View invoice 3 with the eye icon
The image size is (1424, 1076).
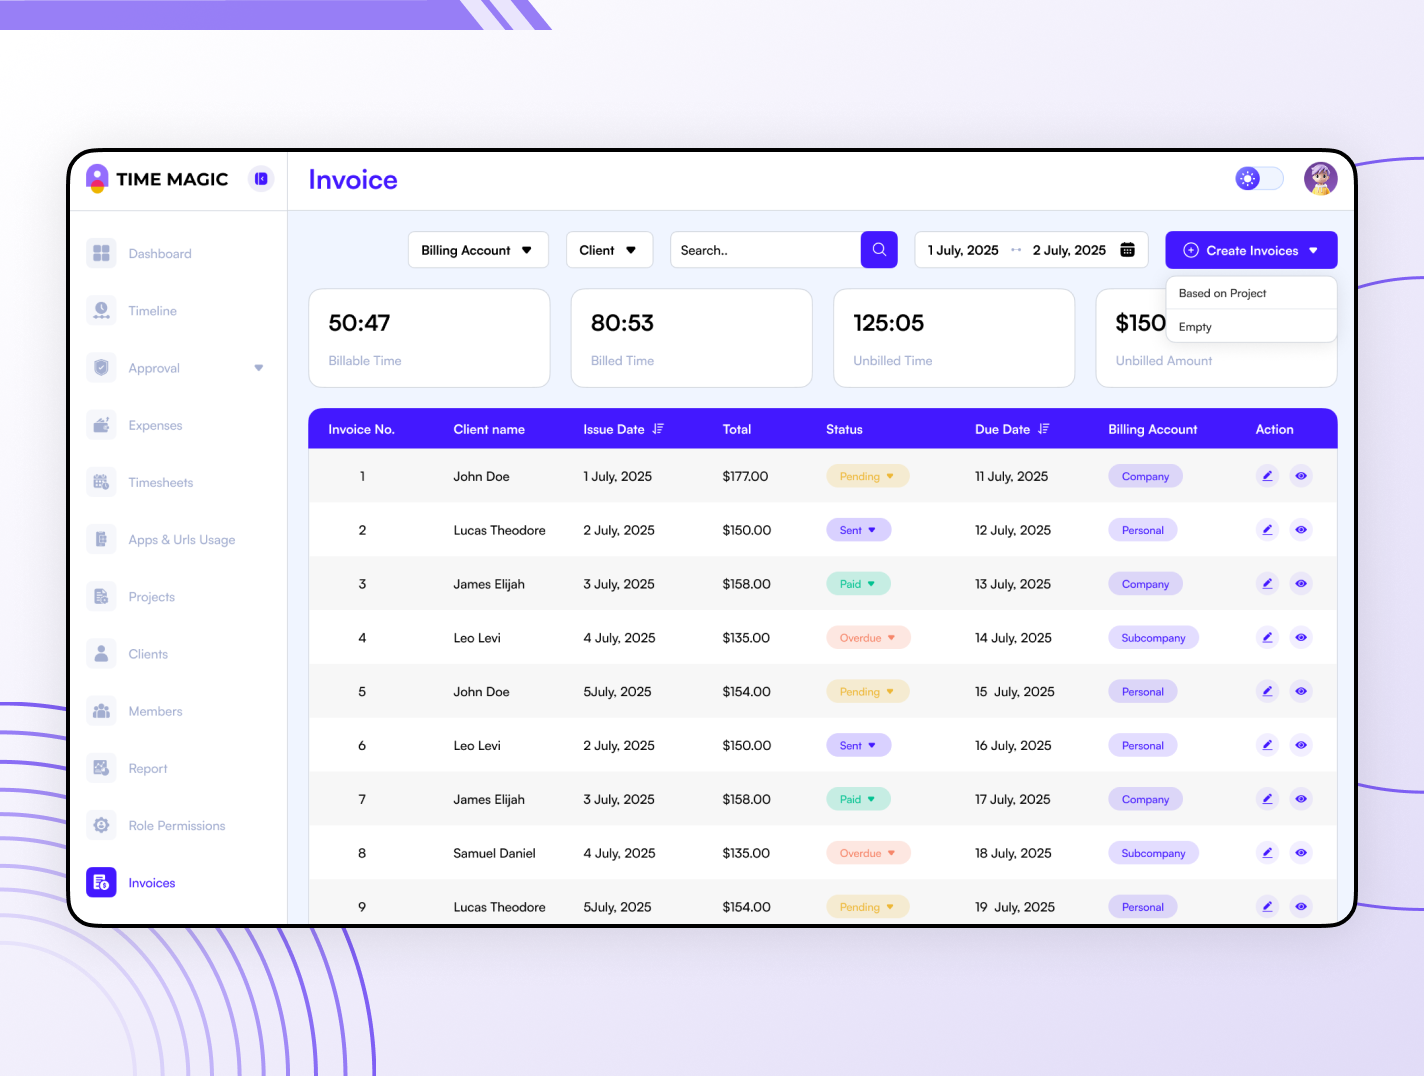click(1301, 584)
